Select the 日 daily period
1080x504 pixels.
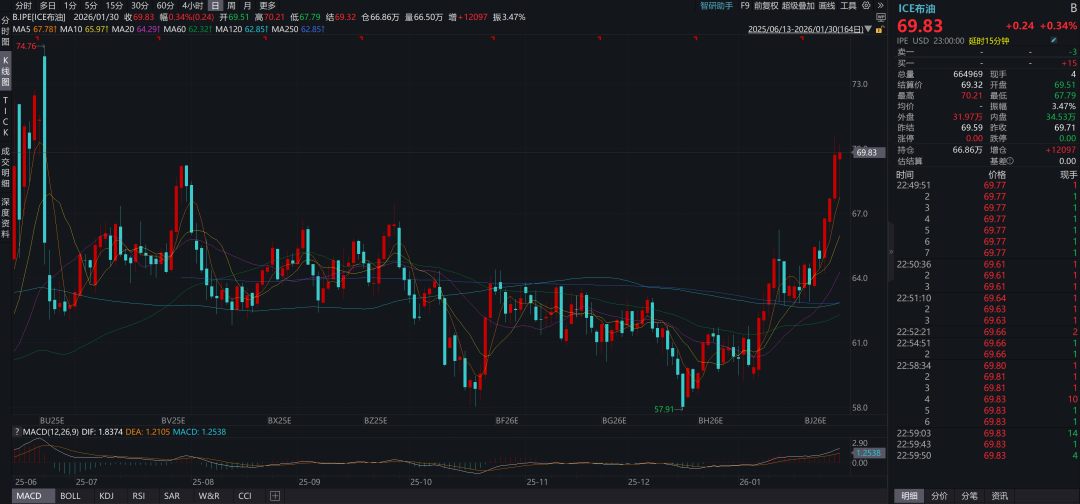(x=214, y=5)
